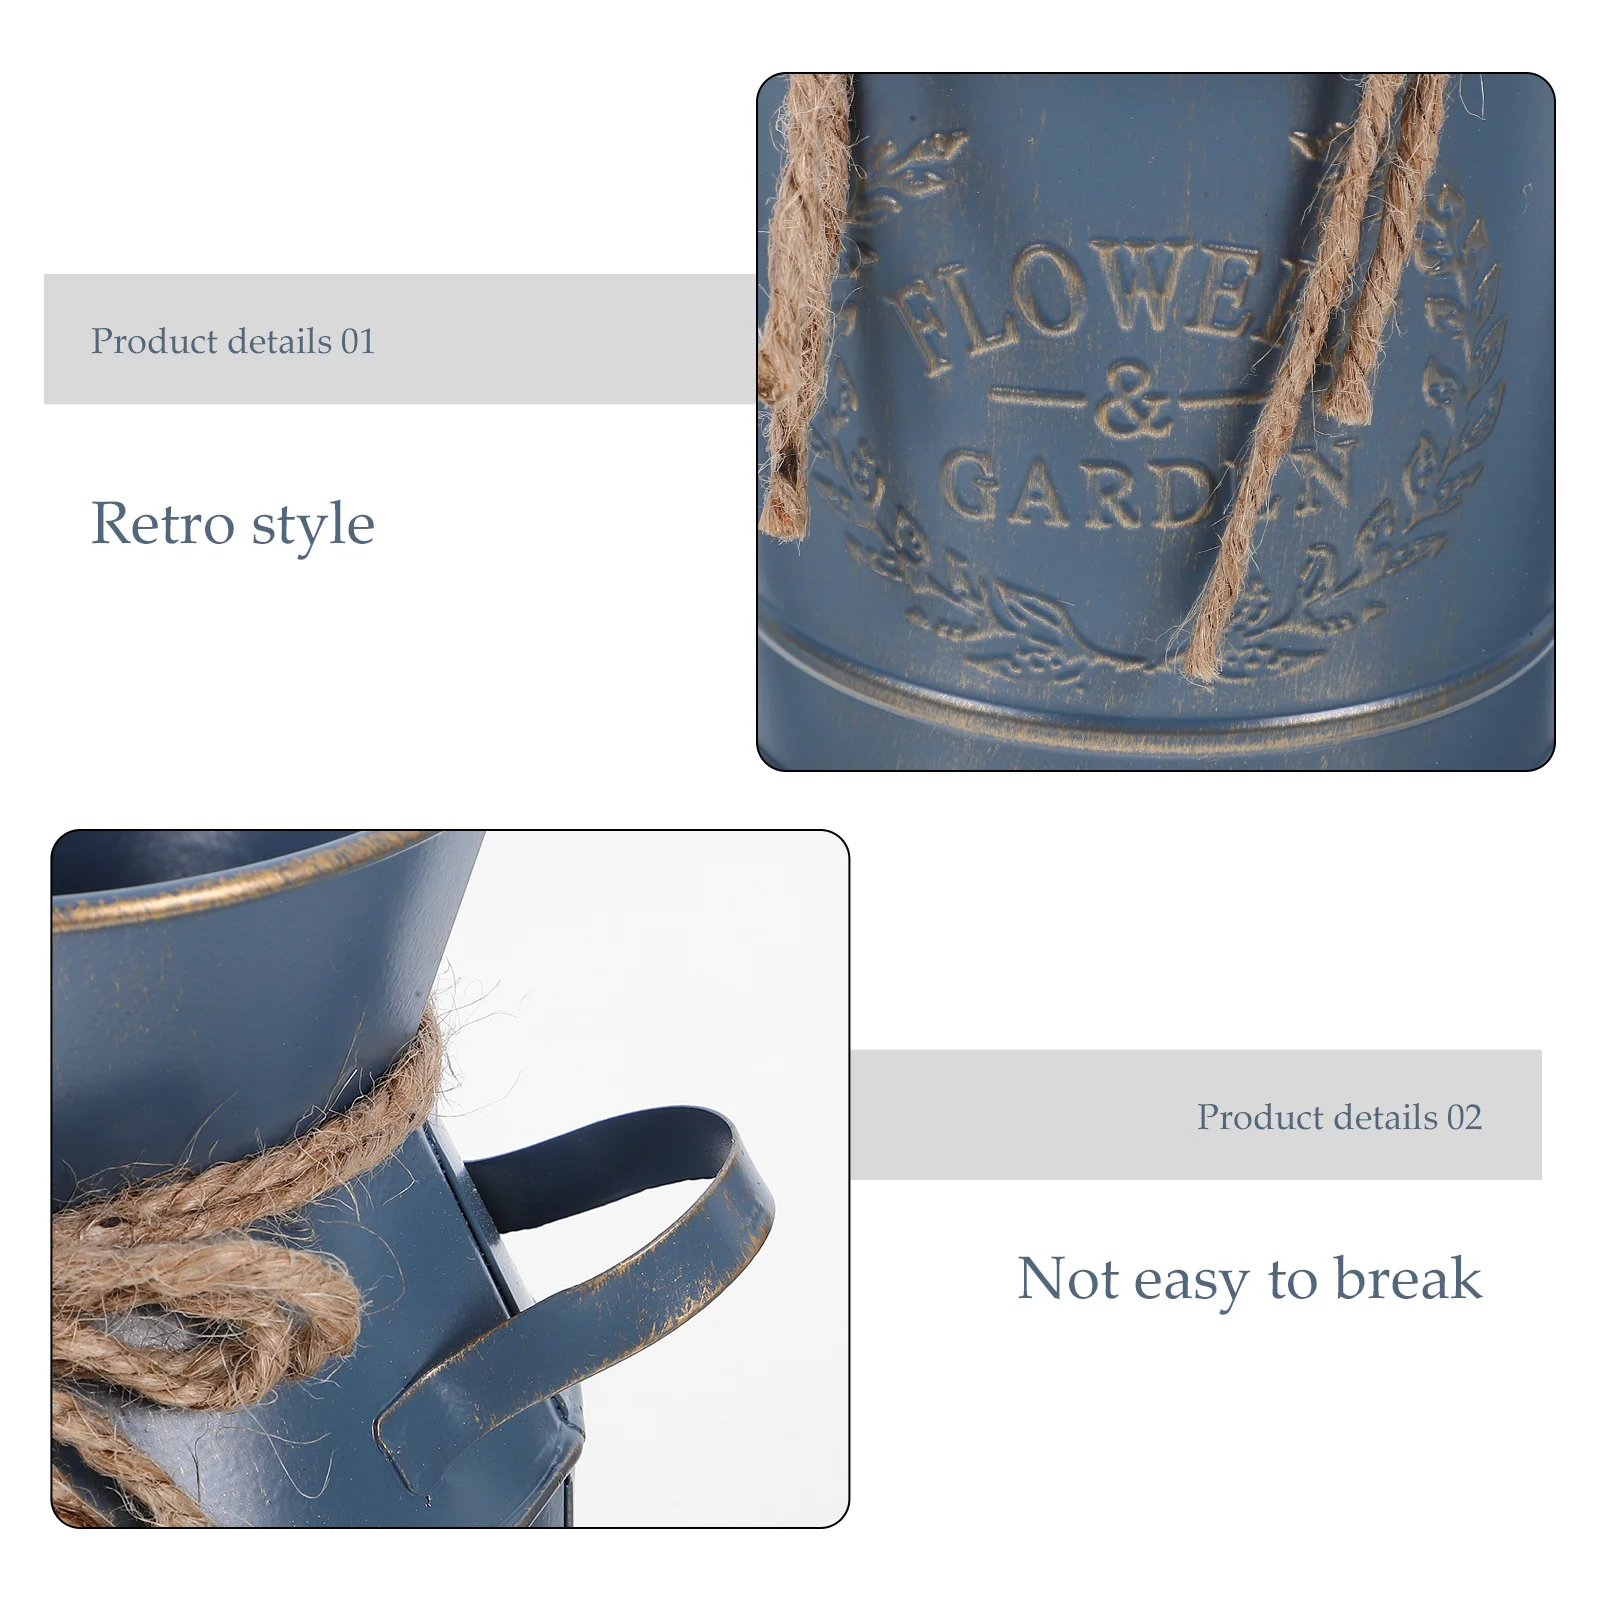This screenshot has height=1600, width=1600.
Task: Click the gray banner behind 'Product details 02'
Action: pyautogui.click(x=1195, y=1115)
